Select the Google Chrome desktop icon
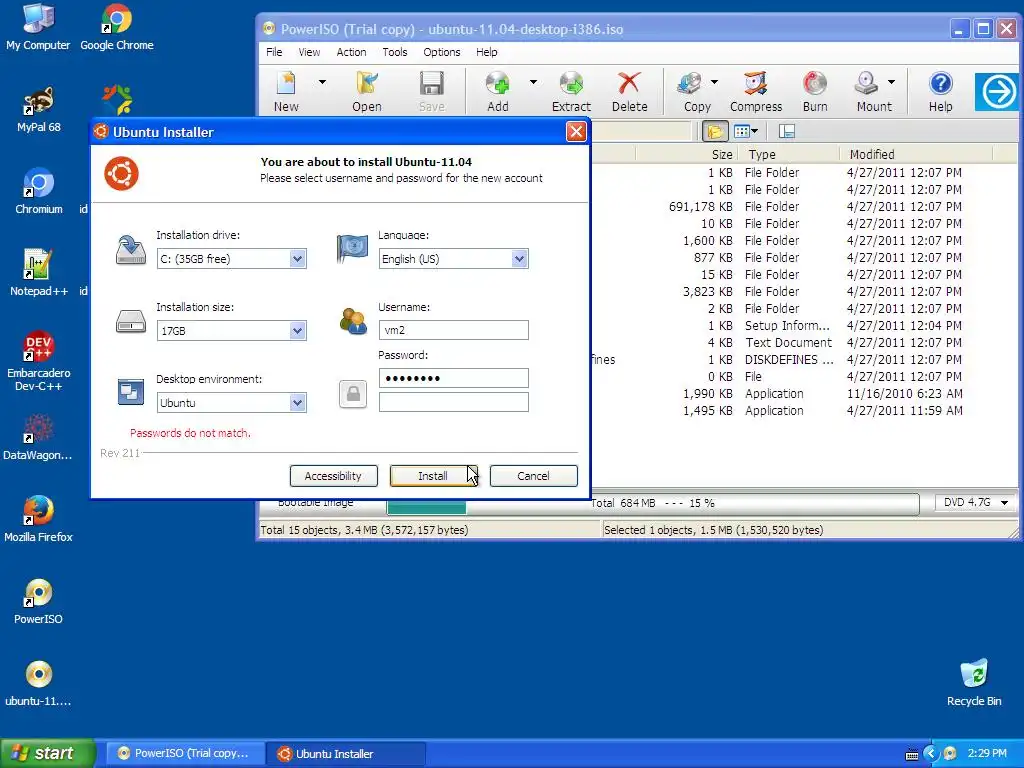The height and width of the screenshot is (768, 1024). pos(117,27)
